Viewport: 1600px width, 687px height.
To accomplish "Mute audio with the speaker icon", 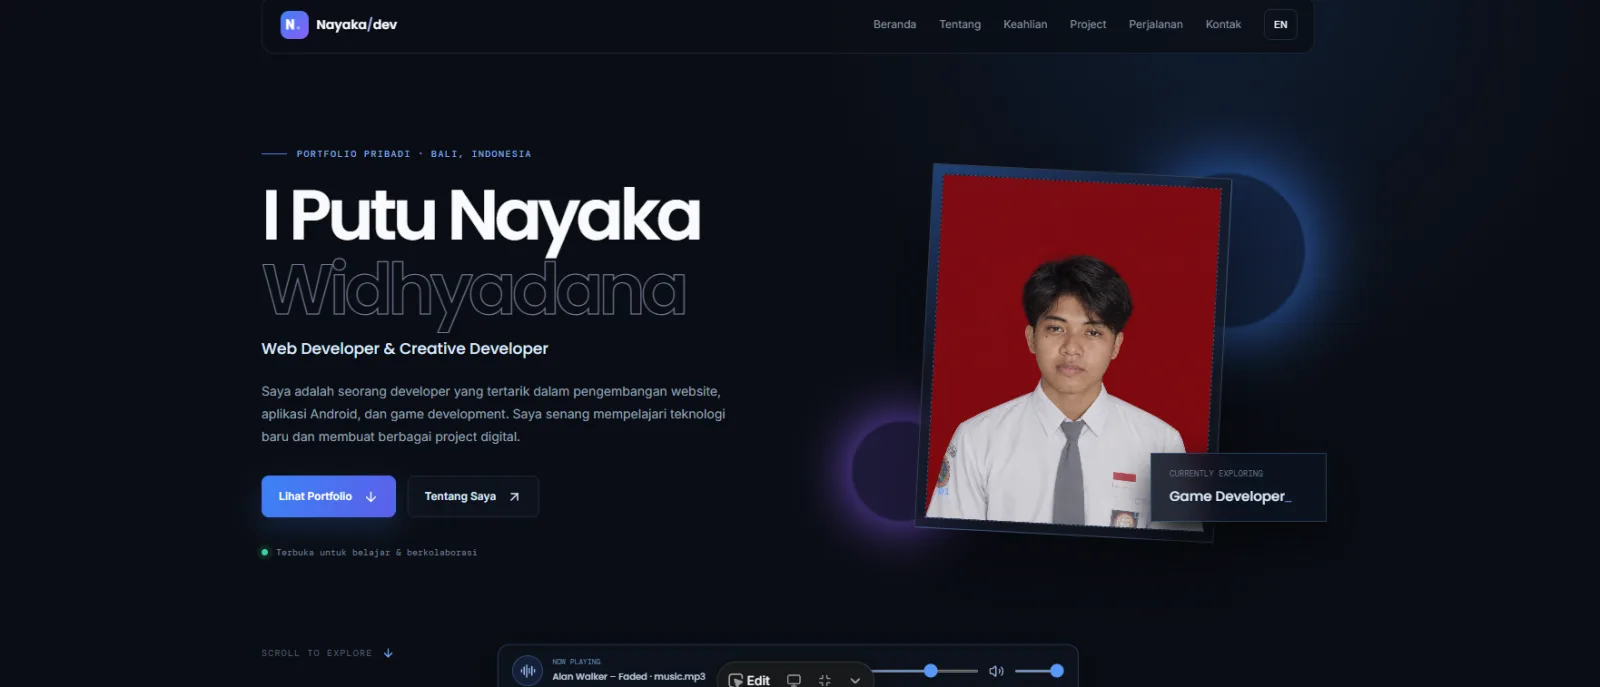I will 996,671.
